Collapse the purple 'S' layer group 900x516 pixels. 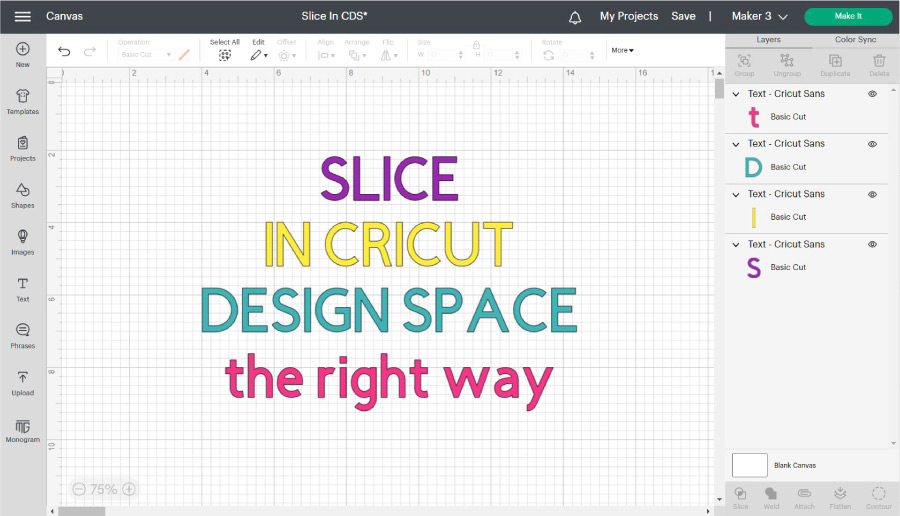736,245
